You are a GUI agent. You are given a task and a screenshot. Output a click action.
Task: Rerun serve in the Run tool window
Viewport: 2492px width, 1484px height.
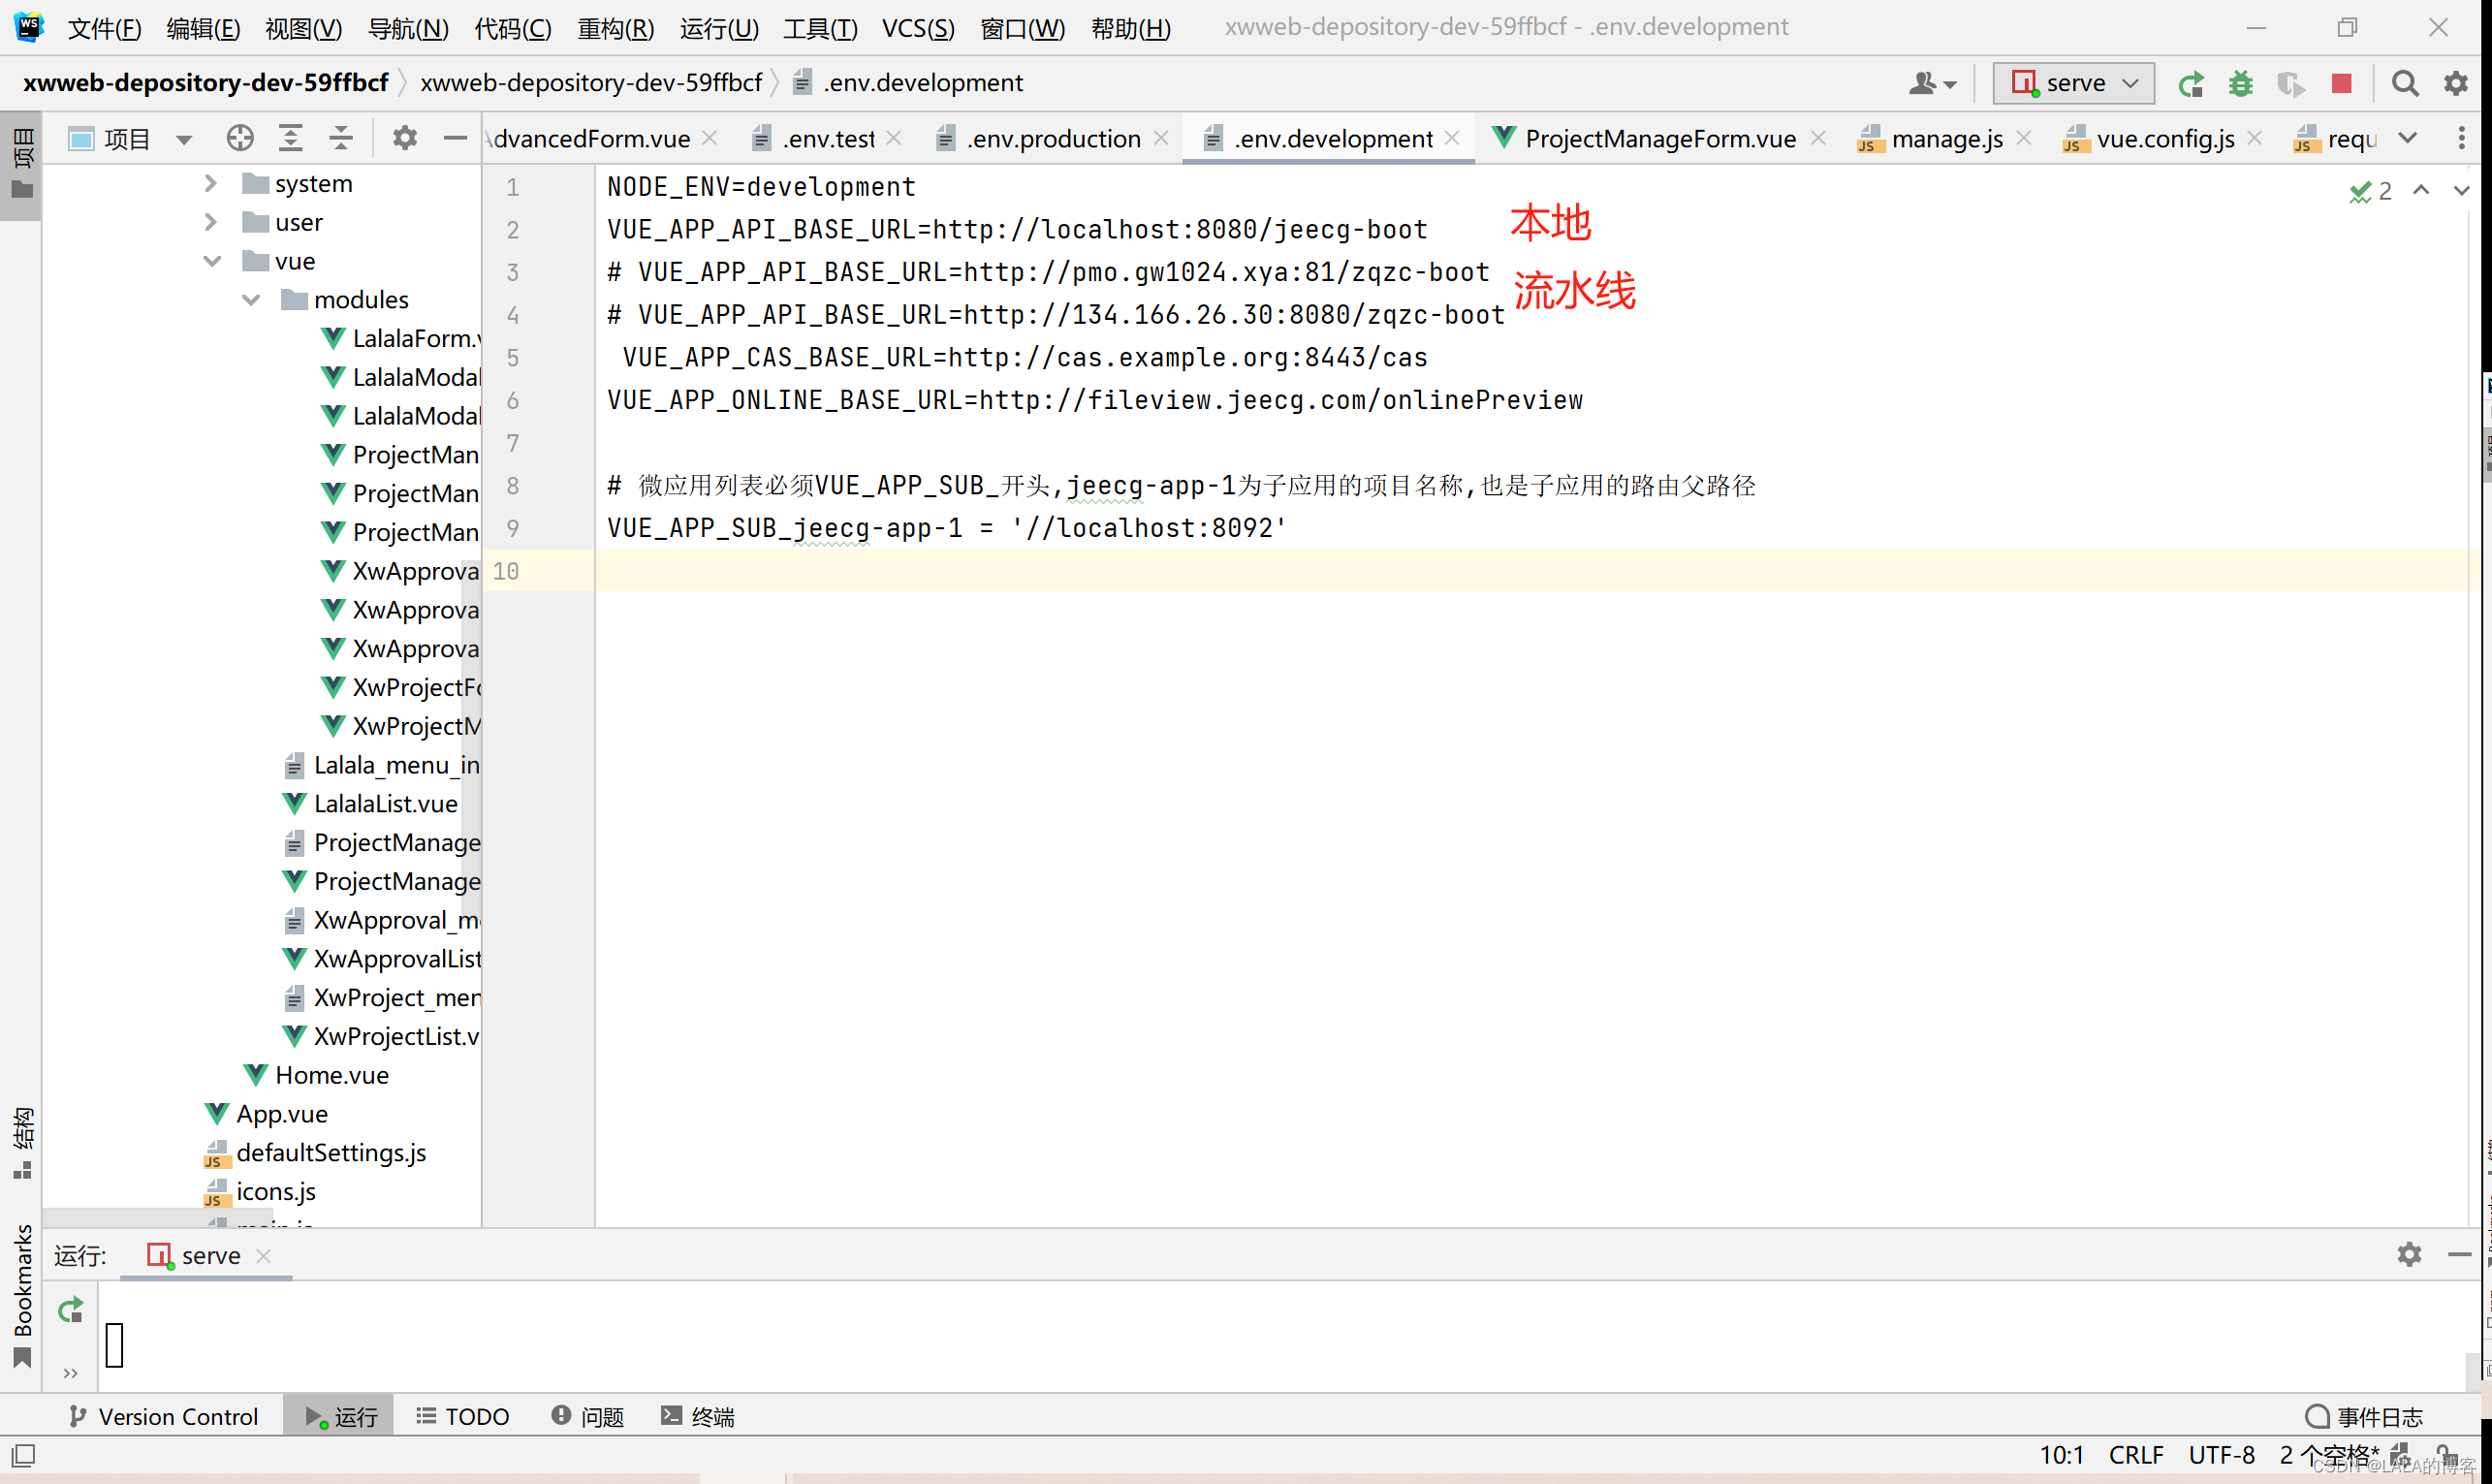pos(70,1310)
